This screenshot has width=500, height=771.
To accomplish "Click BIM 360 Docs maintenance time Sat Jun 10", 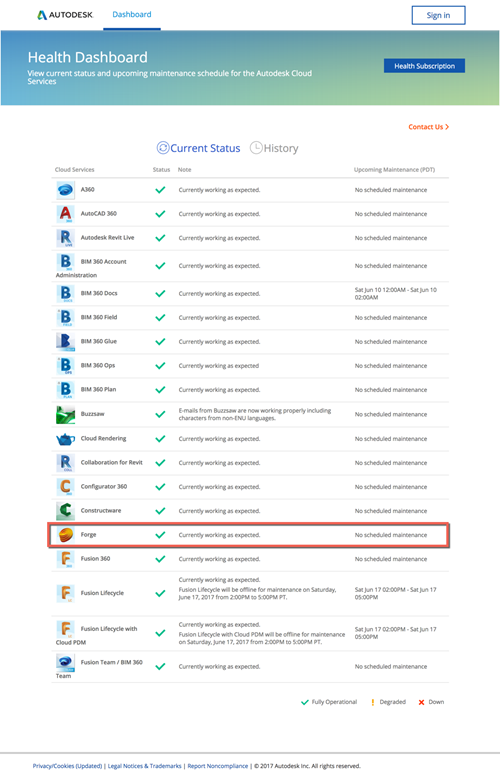I will tap(396, 294).
